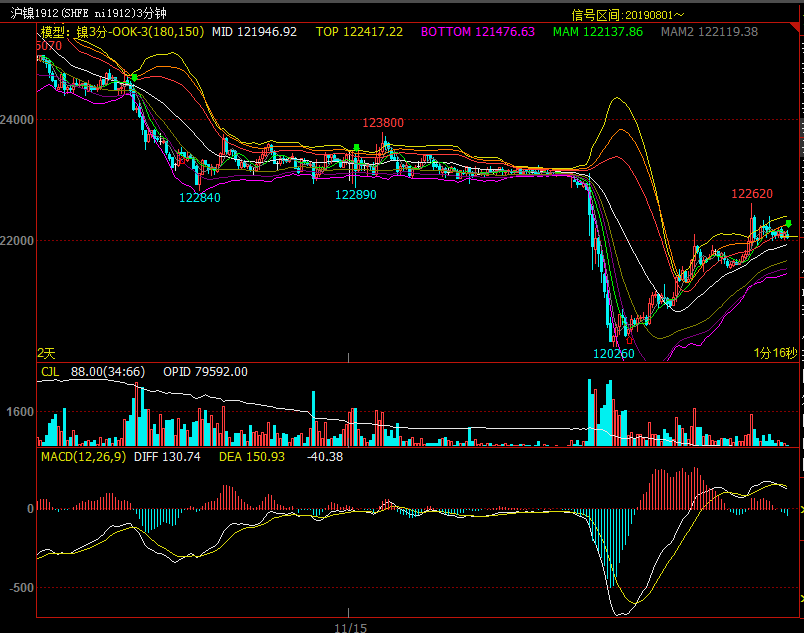Screen dimensions: 804x633
Task: Click the 1分16秒 countdown timer
Action: (x=775, y=353)
